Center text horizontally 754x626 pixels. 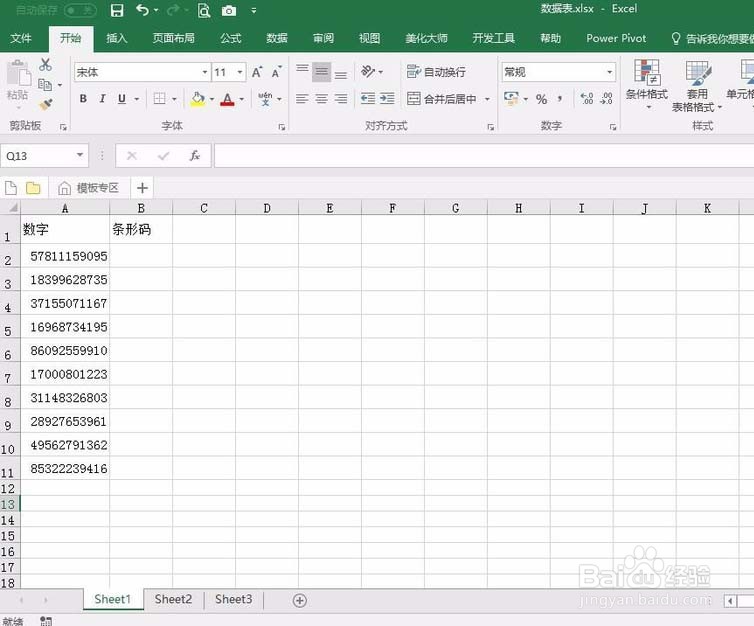[x=321, y=99]
